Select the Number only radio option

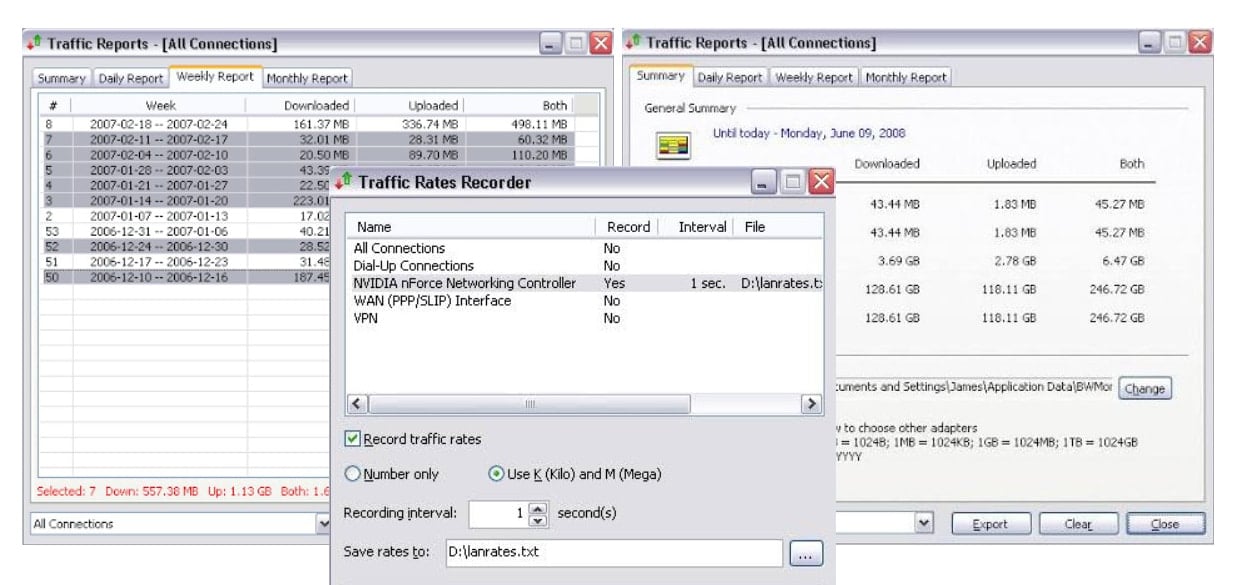point(352,474)
